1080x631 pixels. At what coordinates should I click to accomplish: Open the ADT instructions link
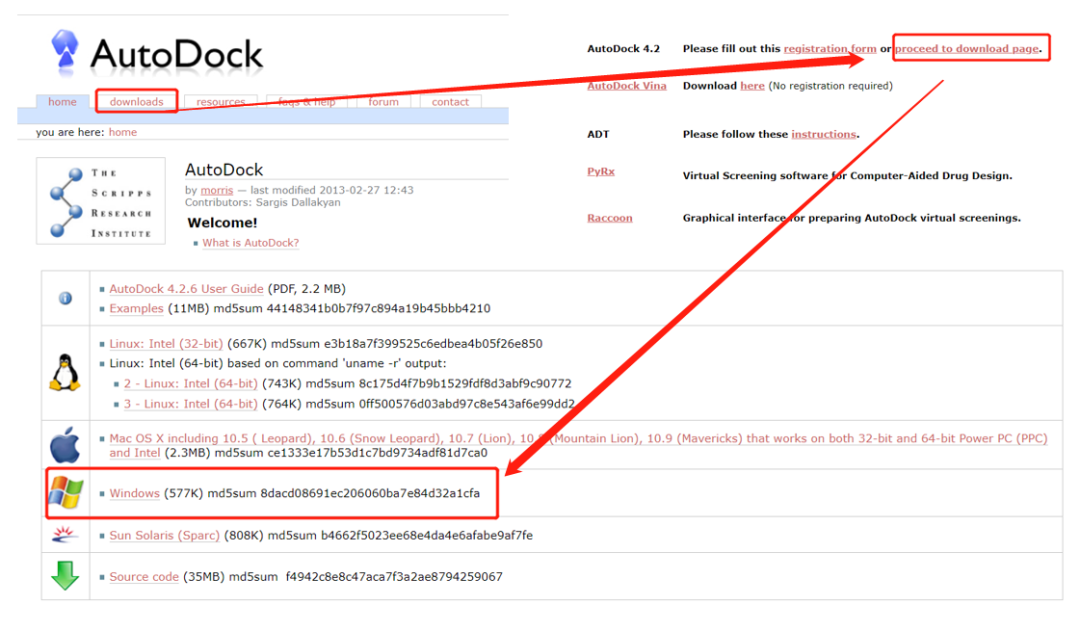coord(824,134)
